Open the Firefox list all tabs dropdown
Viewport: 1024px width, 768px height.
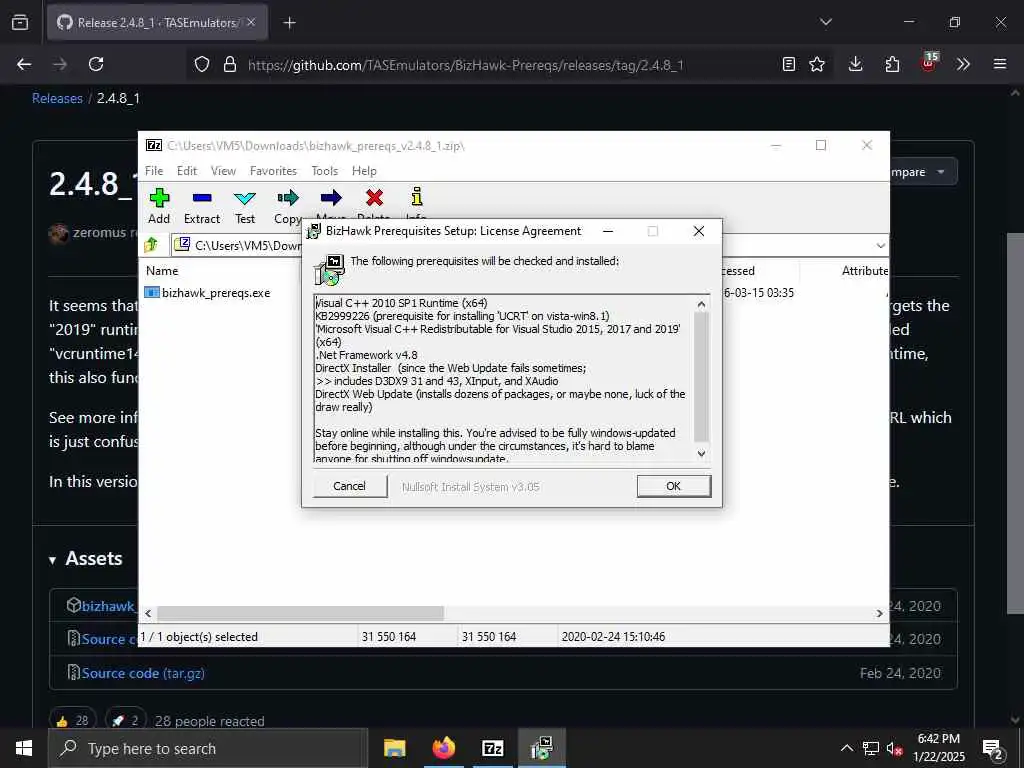[825, 22]
